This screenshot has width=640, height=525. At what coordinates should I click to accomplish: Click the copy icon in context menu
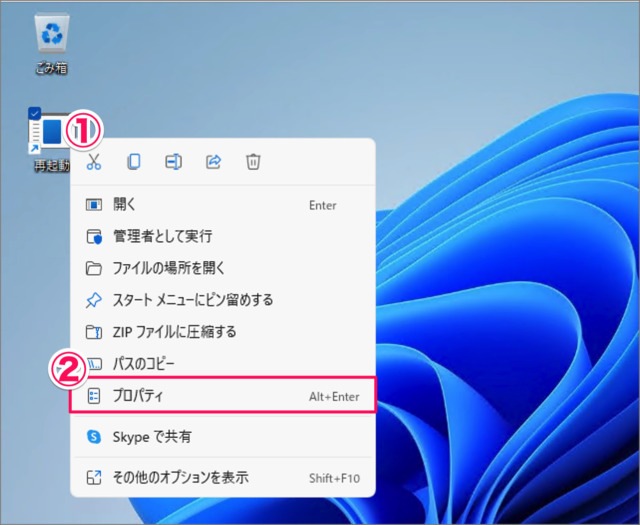coord(134,162)
